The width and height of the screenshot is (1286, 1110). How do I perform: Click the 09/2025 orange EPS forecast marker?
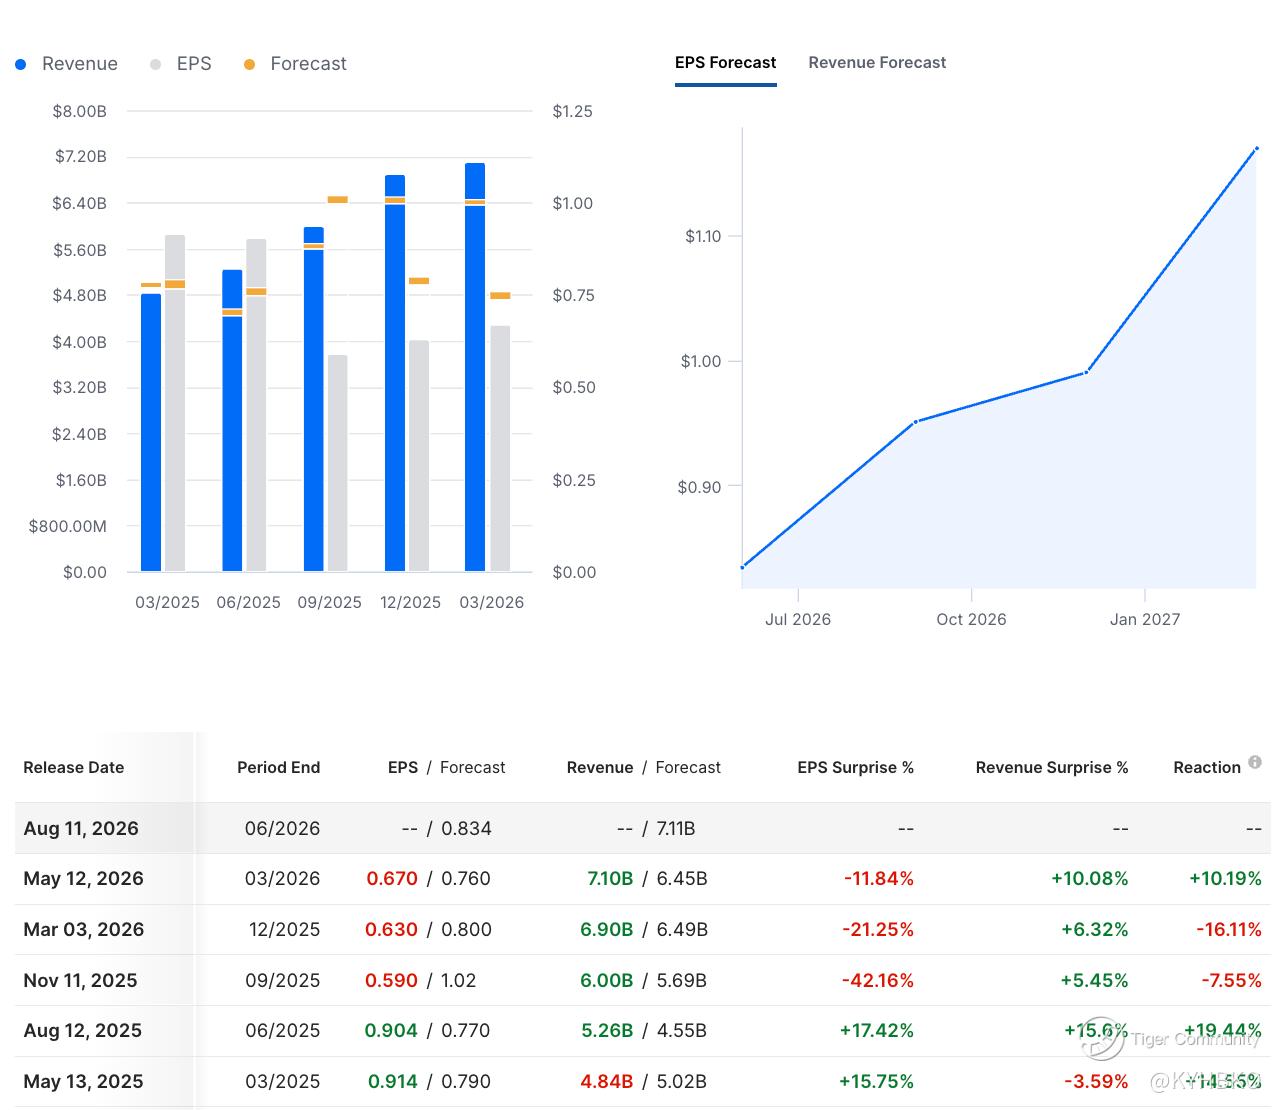pyautogui.click(x=338, y=199)
